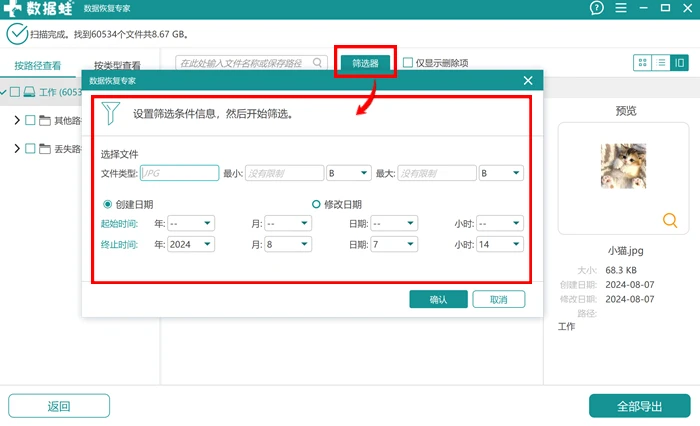Image resolution: width=700 pixels, height=426 pixels.
Task: Open the minimum size unit dropdown
Action: point(349,173)
